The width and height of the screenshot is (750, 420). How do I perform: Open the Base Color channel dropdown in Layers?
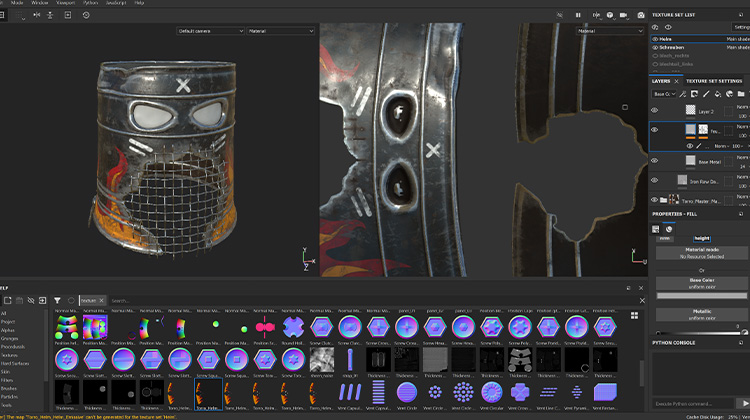click(x=663, y=94)
